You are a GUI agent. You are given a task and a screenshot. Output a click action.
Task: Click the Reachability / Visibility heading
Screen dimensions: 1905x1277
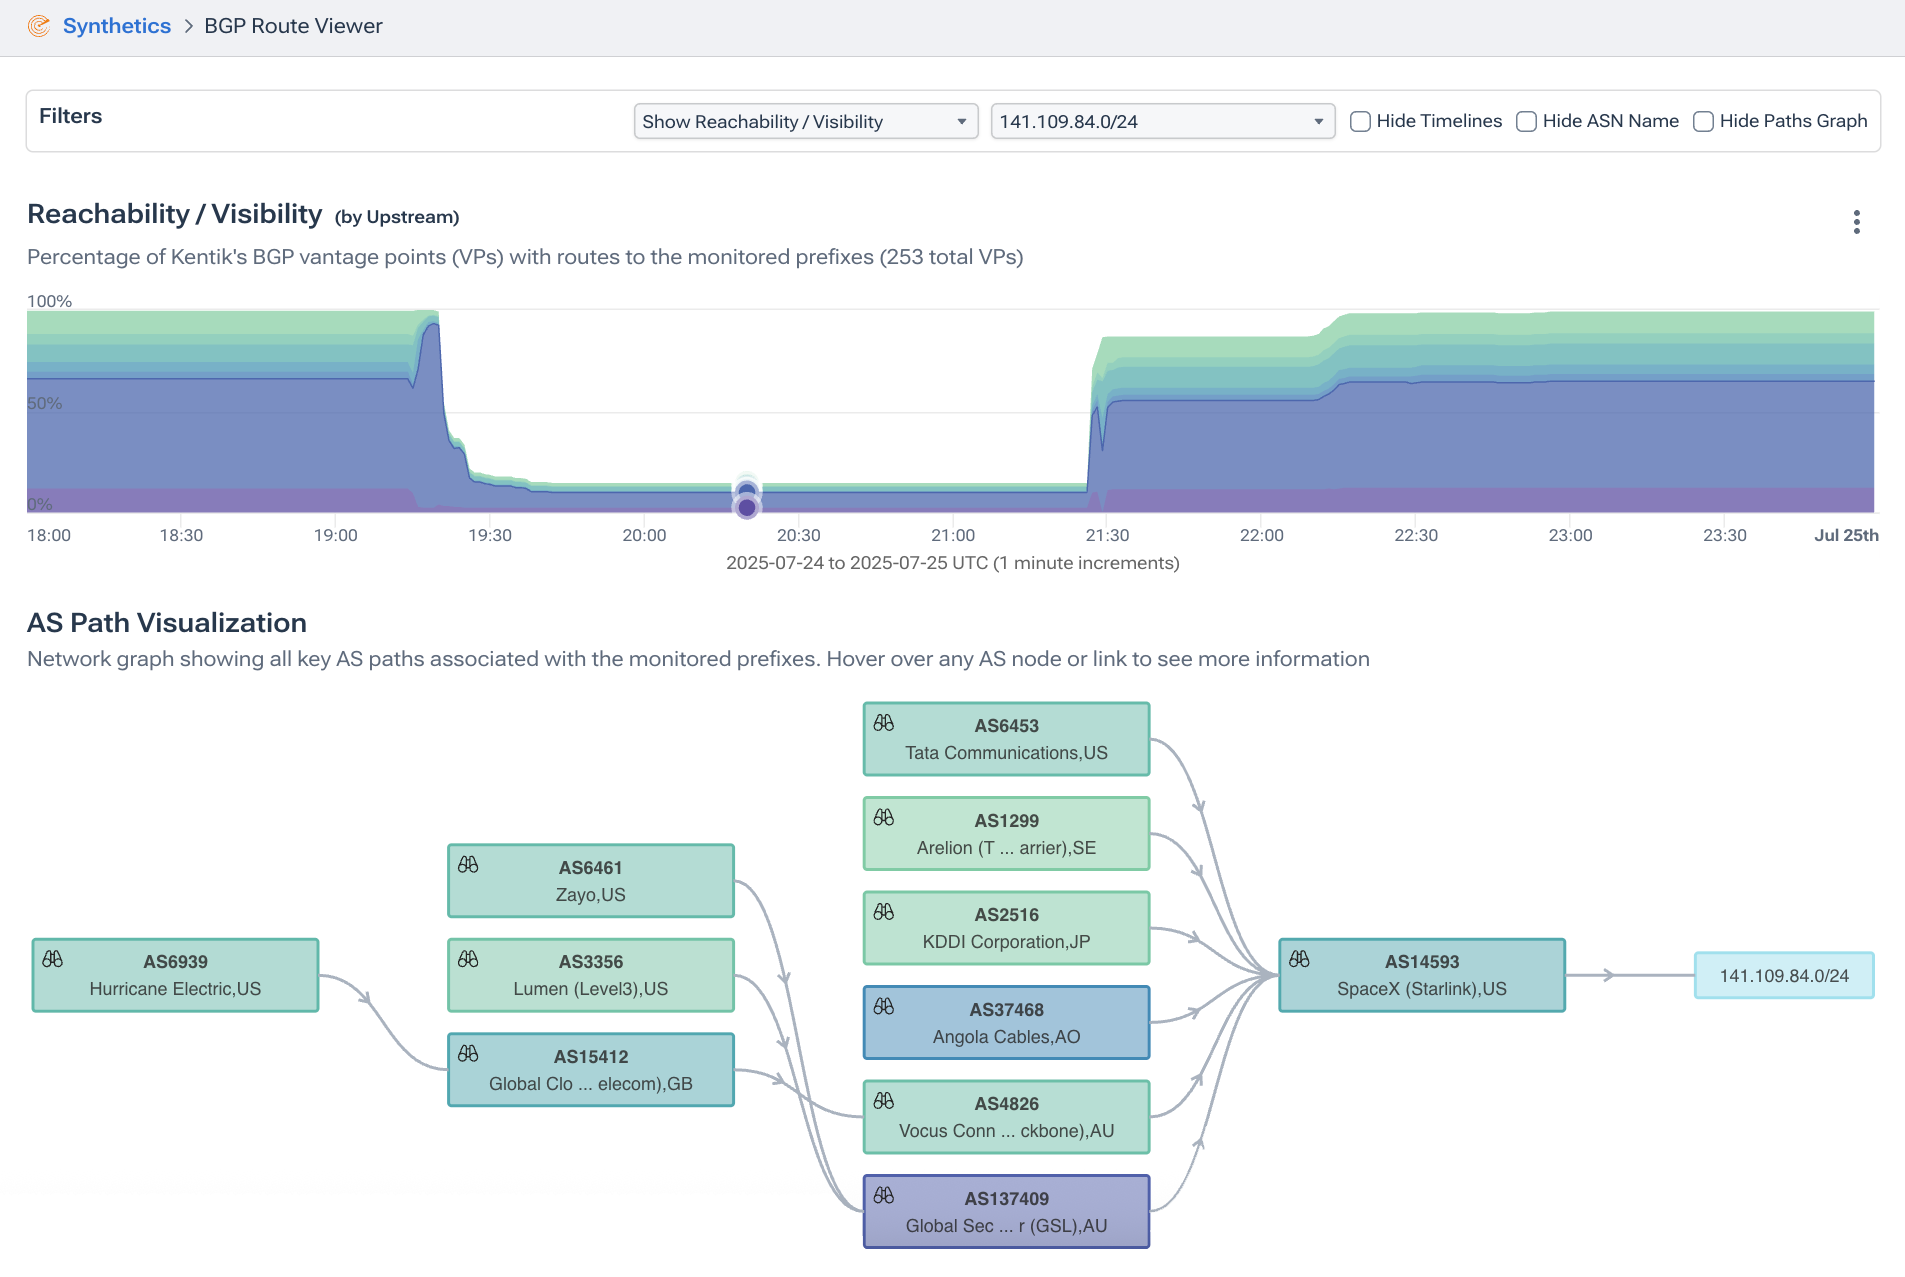click(x=175, y=214)
